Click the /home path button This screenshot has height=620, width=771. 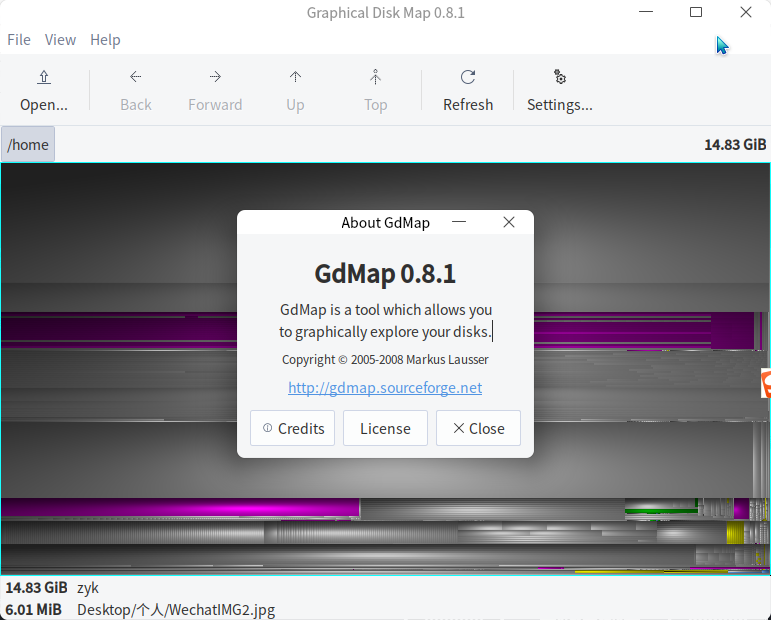28,145
